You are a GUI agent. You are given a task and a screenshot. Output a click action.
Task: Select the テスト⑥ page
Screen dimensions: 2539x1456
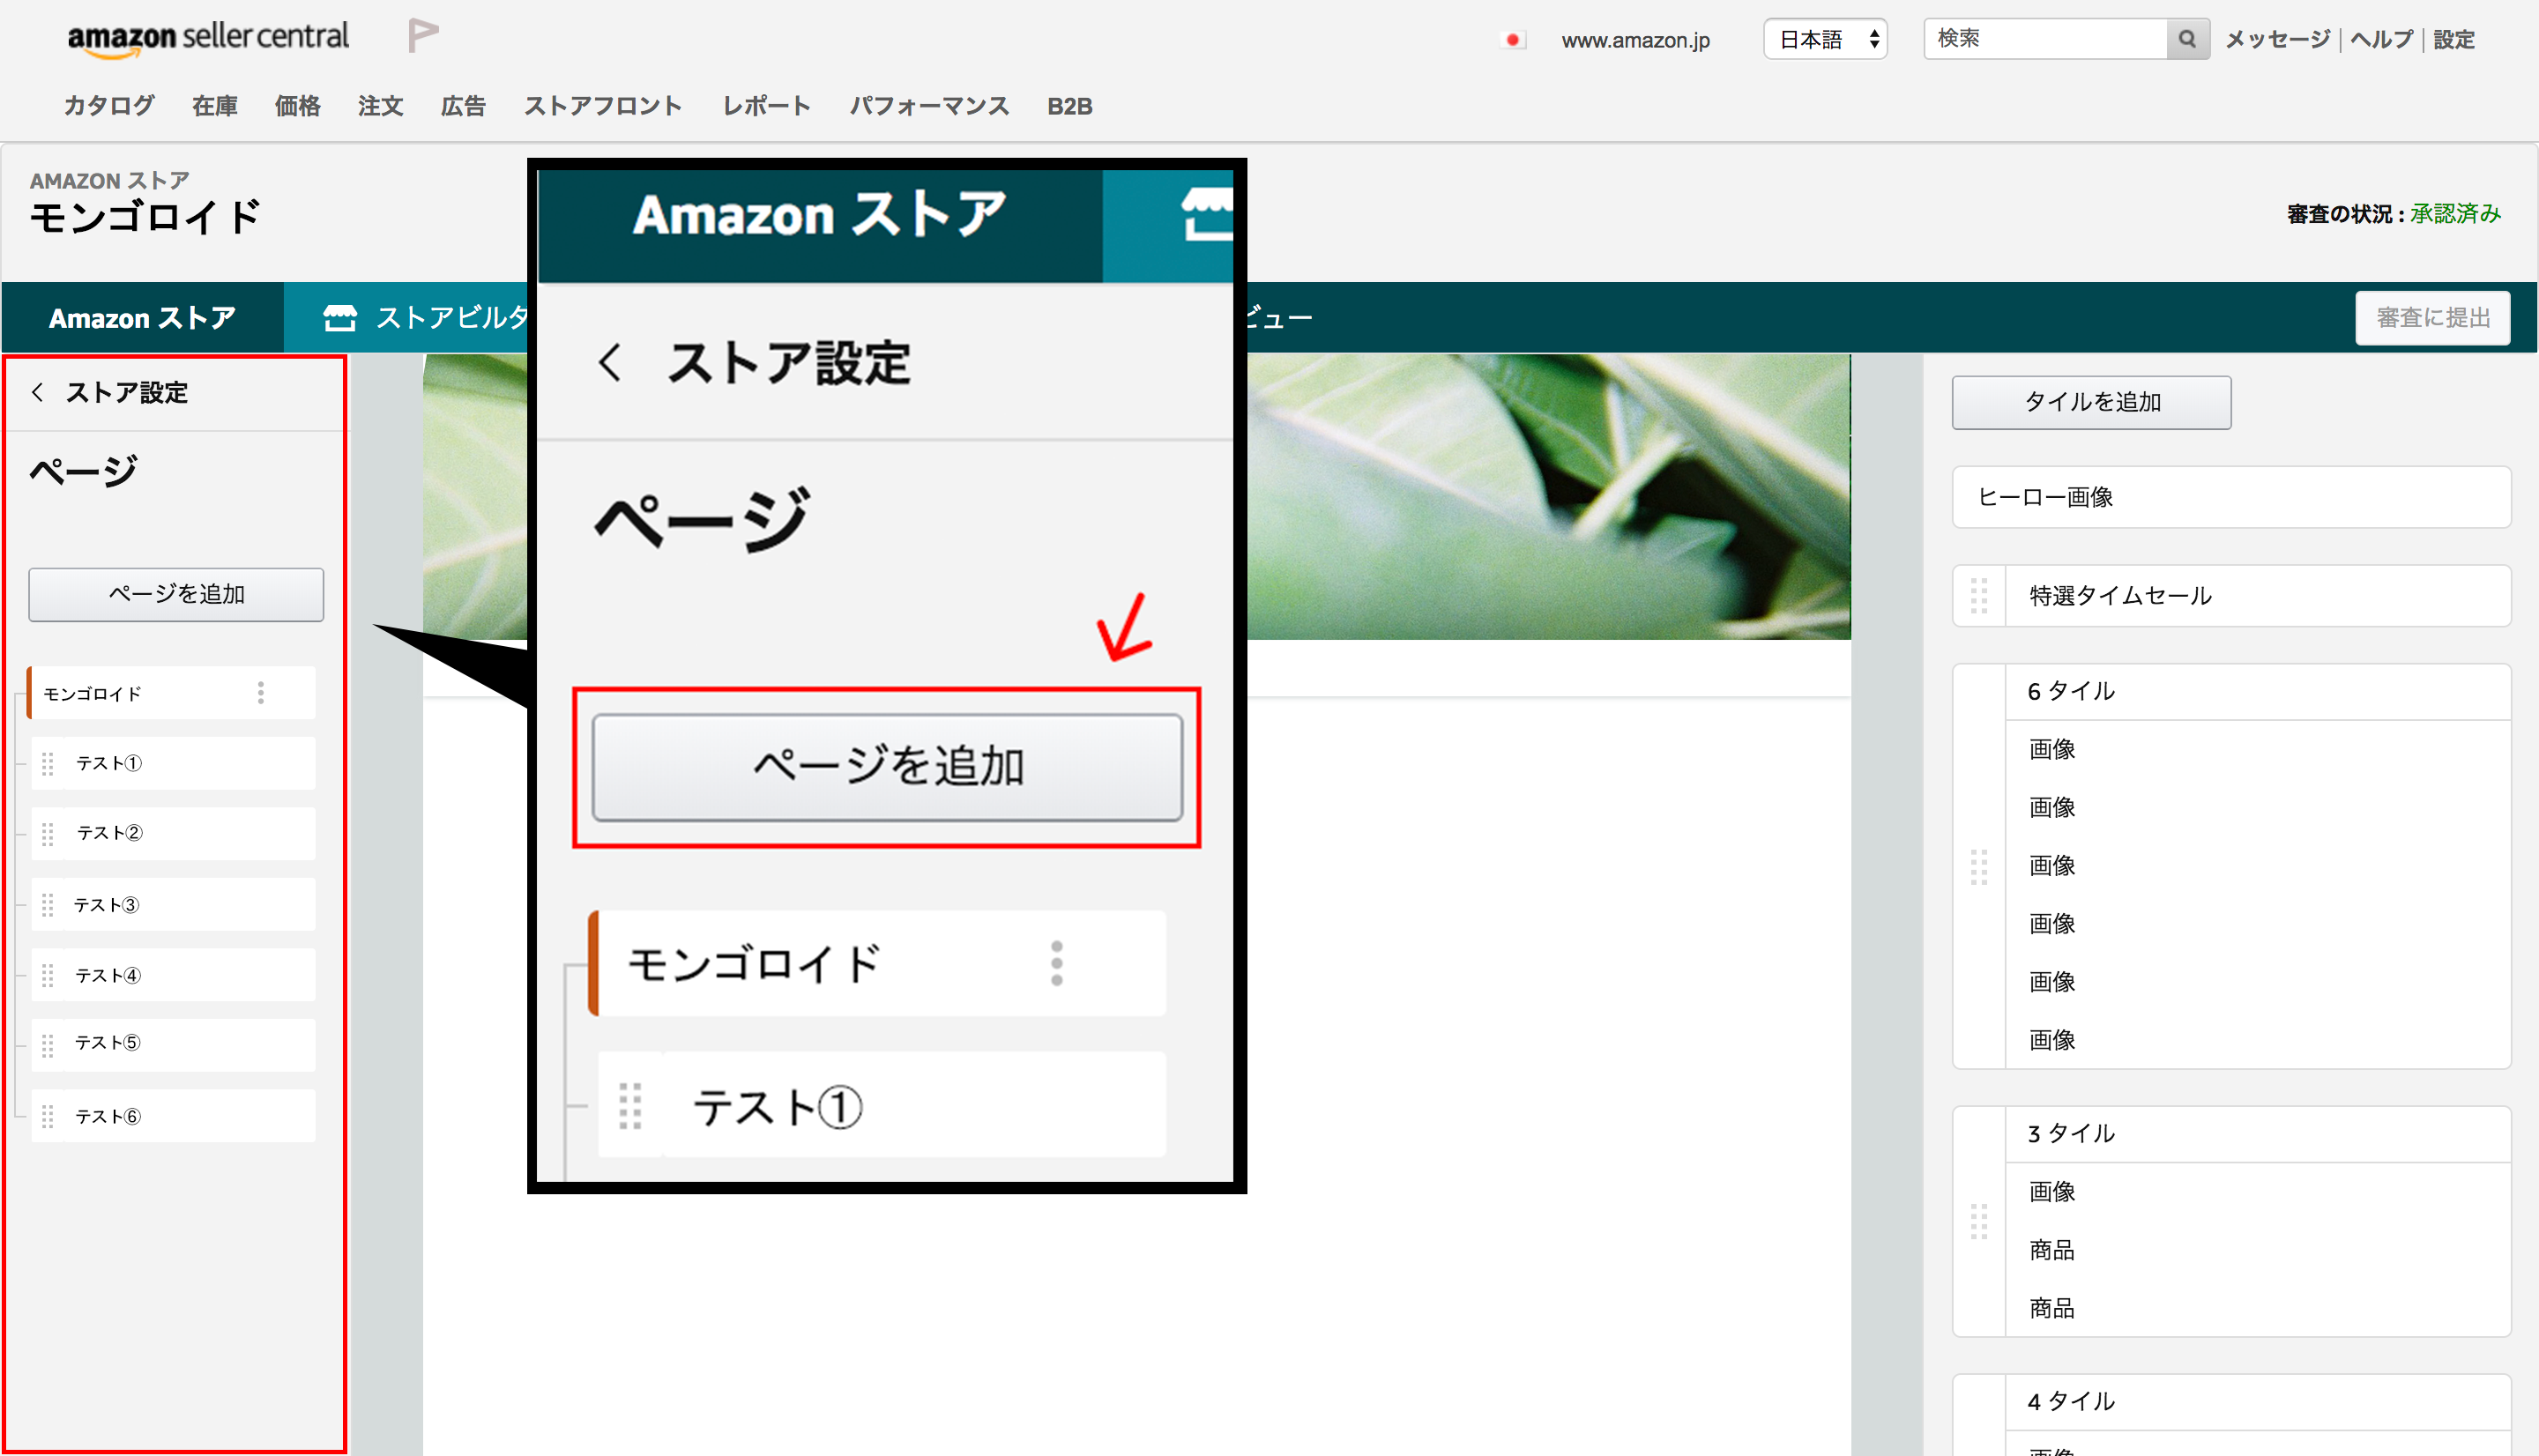pos(174,1116)
